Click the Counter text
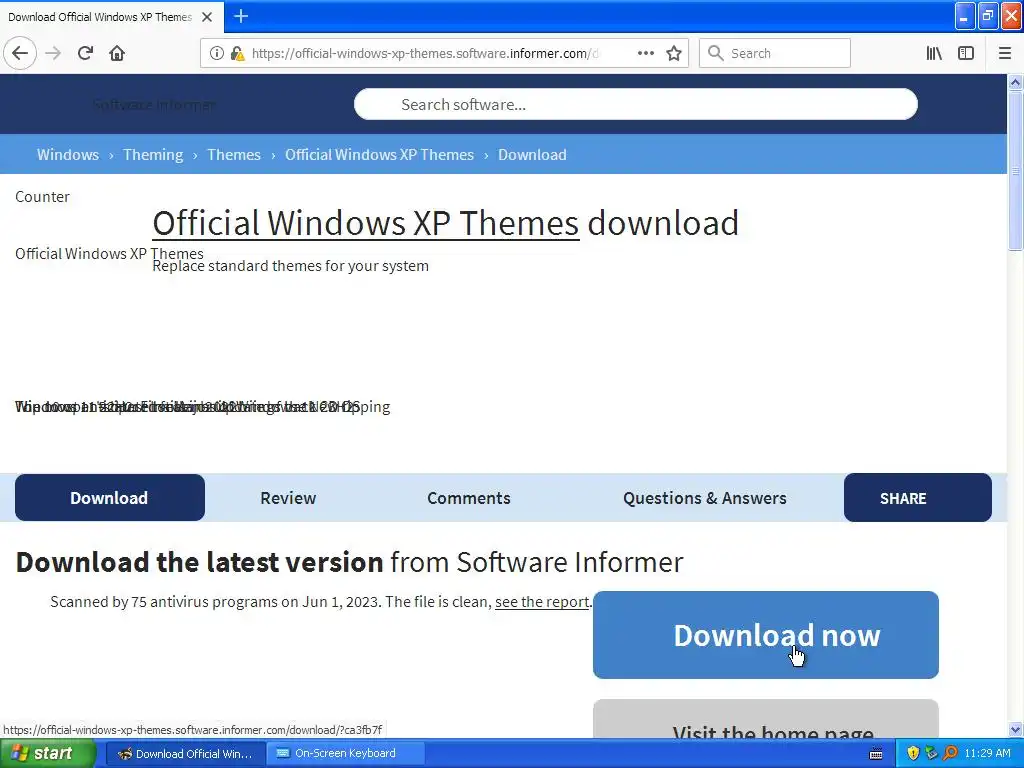Image resolution: width=1024 pixels, height=768 pixels. (42, 197)
